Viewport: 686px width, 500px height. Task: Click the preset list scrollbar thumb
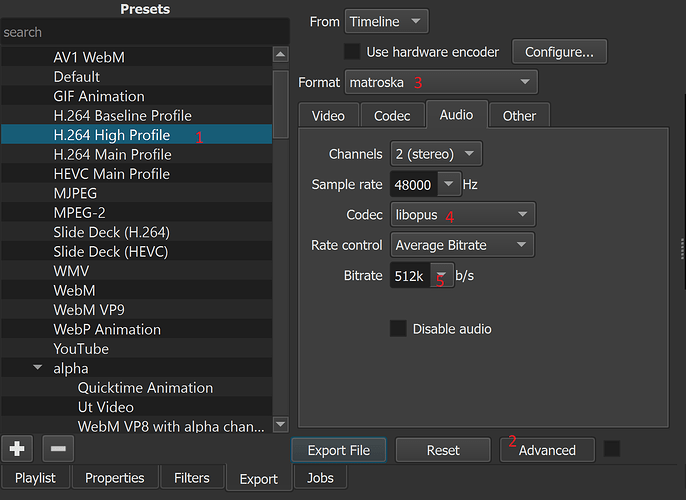pos(280,104)
